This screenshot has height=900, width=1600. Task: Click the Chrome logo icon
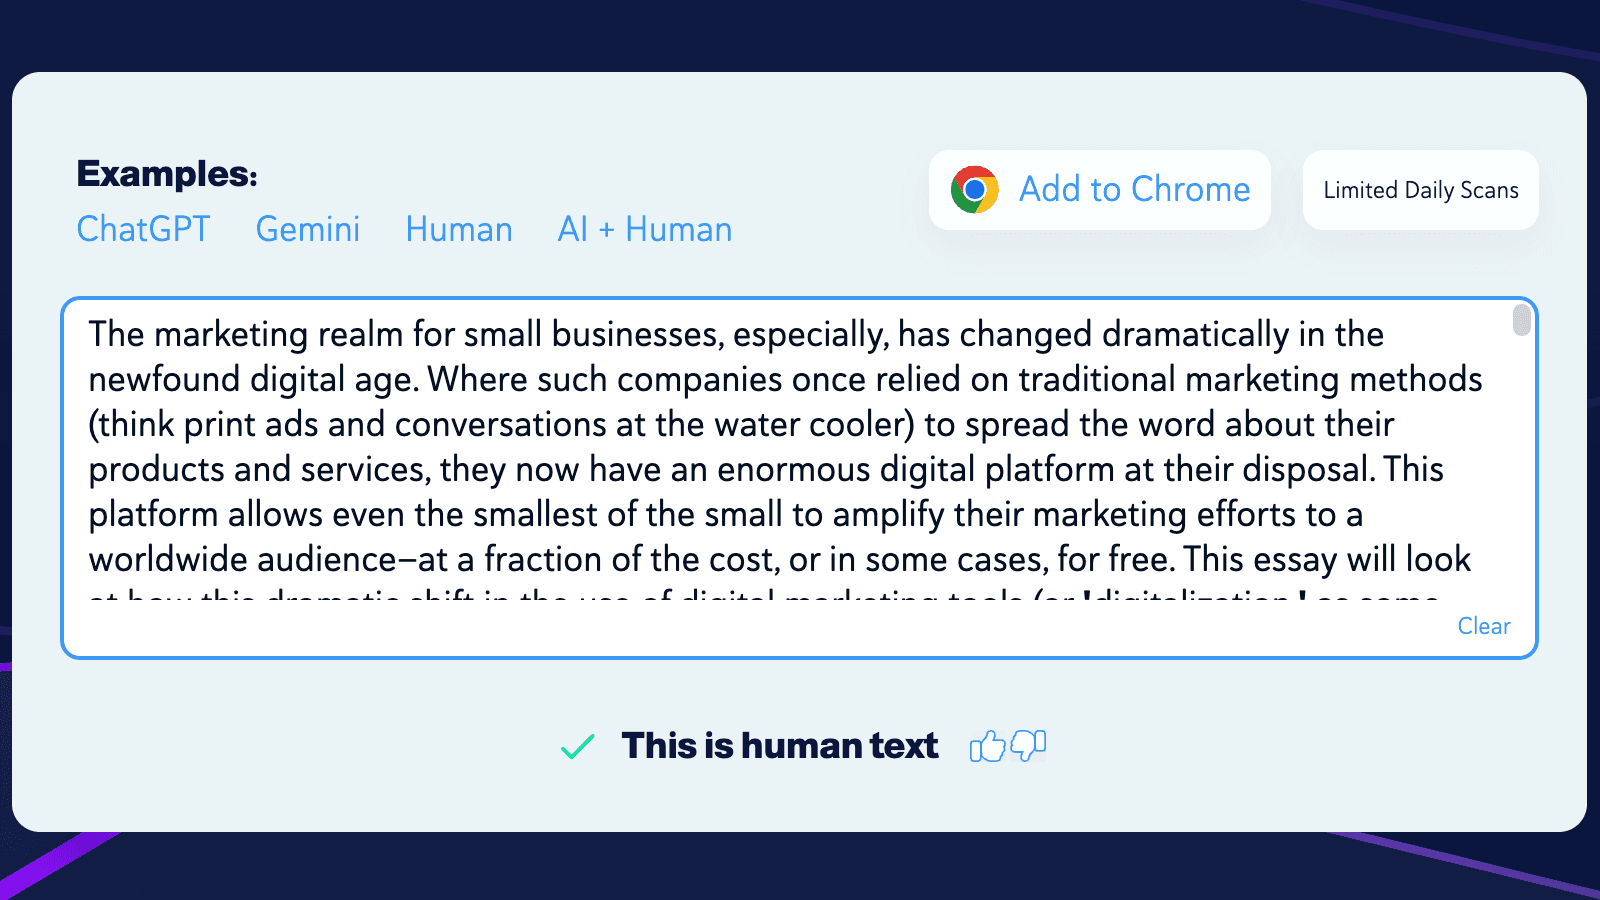pos(974,189)
